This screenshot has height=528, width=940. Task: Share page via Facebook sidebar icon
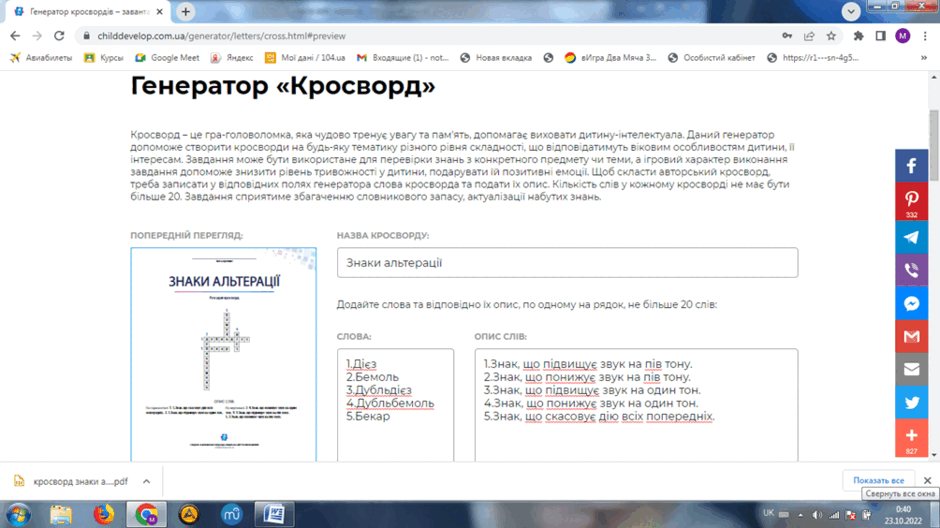pyautogui.click(x=911, y=166)
